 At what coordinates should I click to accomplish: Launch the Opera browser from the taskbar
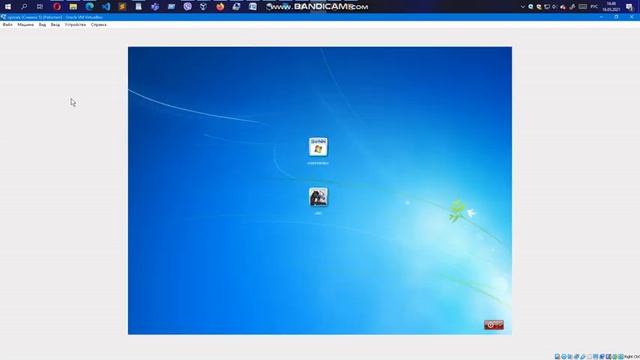[x=57, y=7]
